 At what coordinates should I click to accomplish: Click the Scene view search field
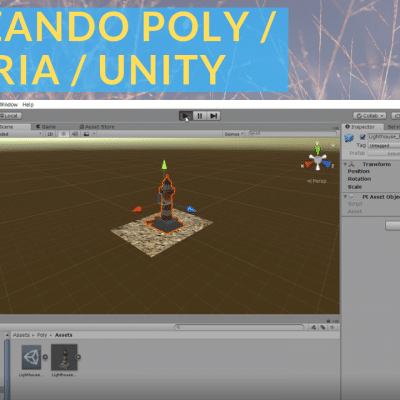(x=292, y=134)
